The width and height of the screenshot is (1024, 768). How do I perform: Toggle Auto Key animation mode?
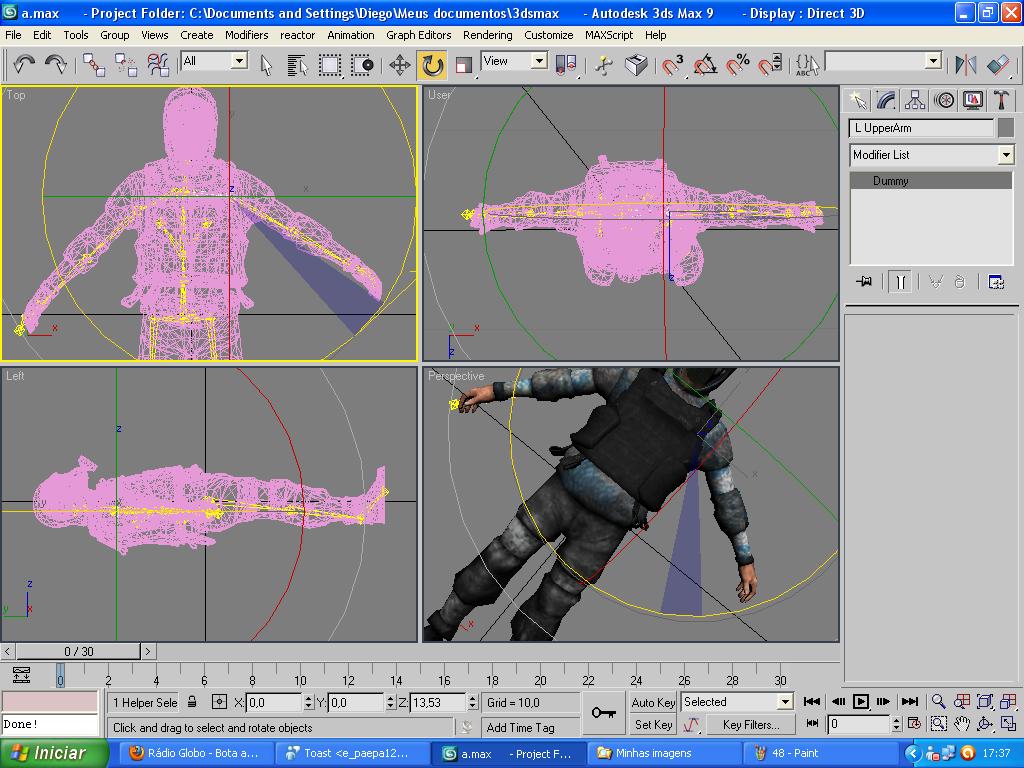click(x=653, y=702)
